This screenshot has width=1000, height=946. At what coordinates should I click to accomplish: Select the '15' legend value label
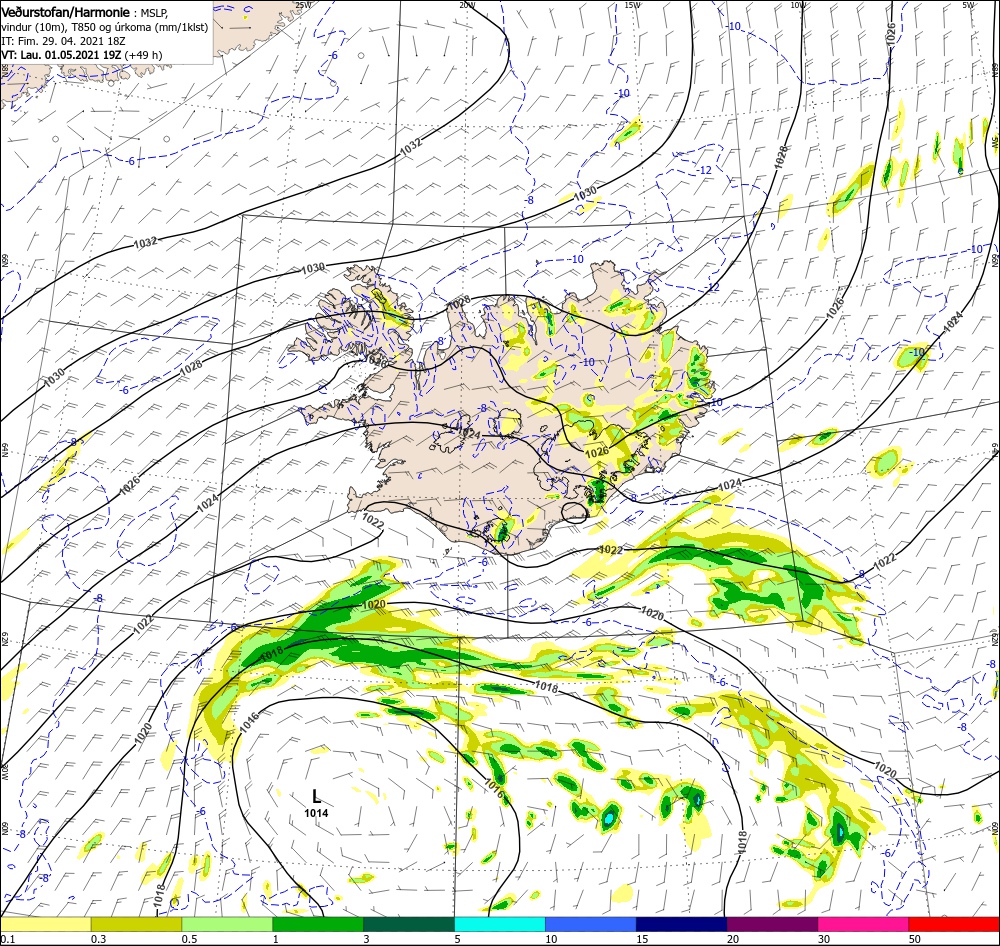(642, 939)
